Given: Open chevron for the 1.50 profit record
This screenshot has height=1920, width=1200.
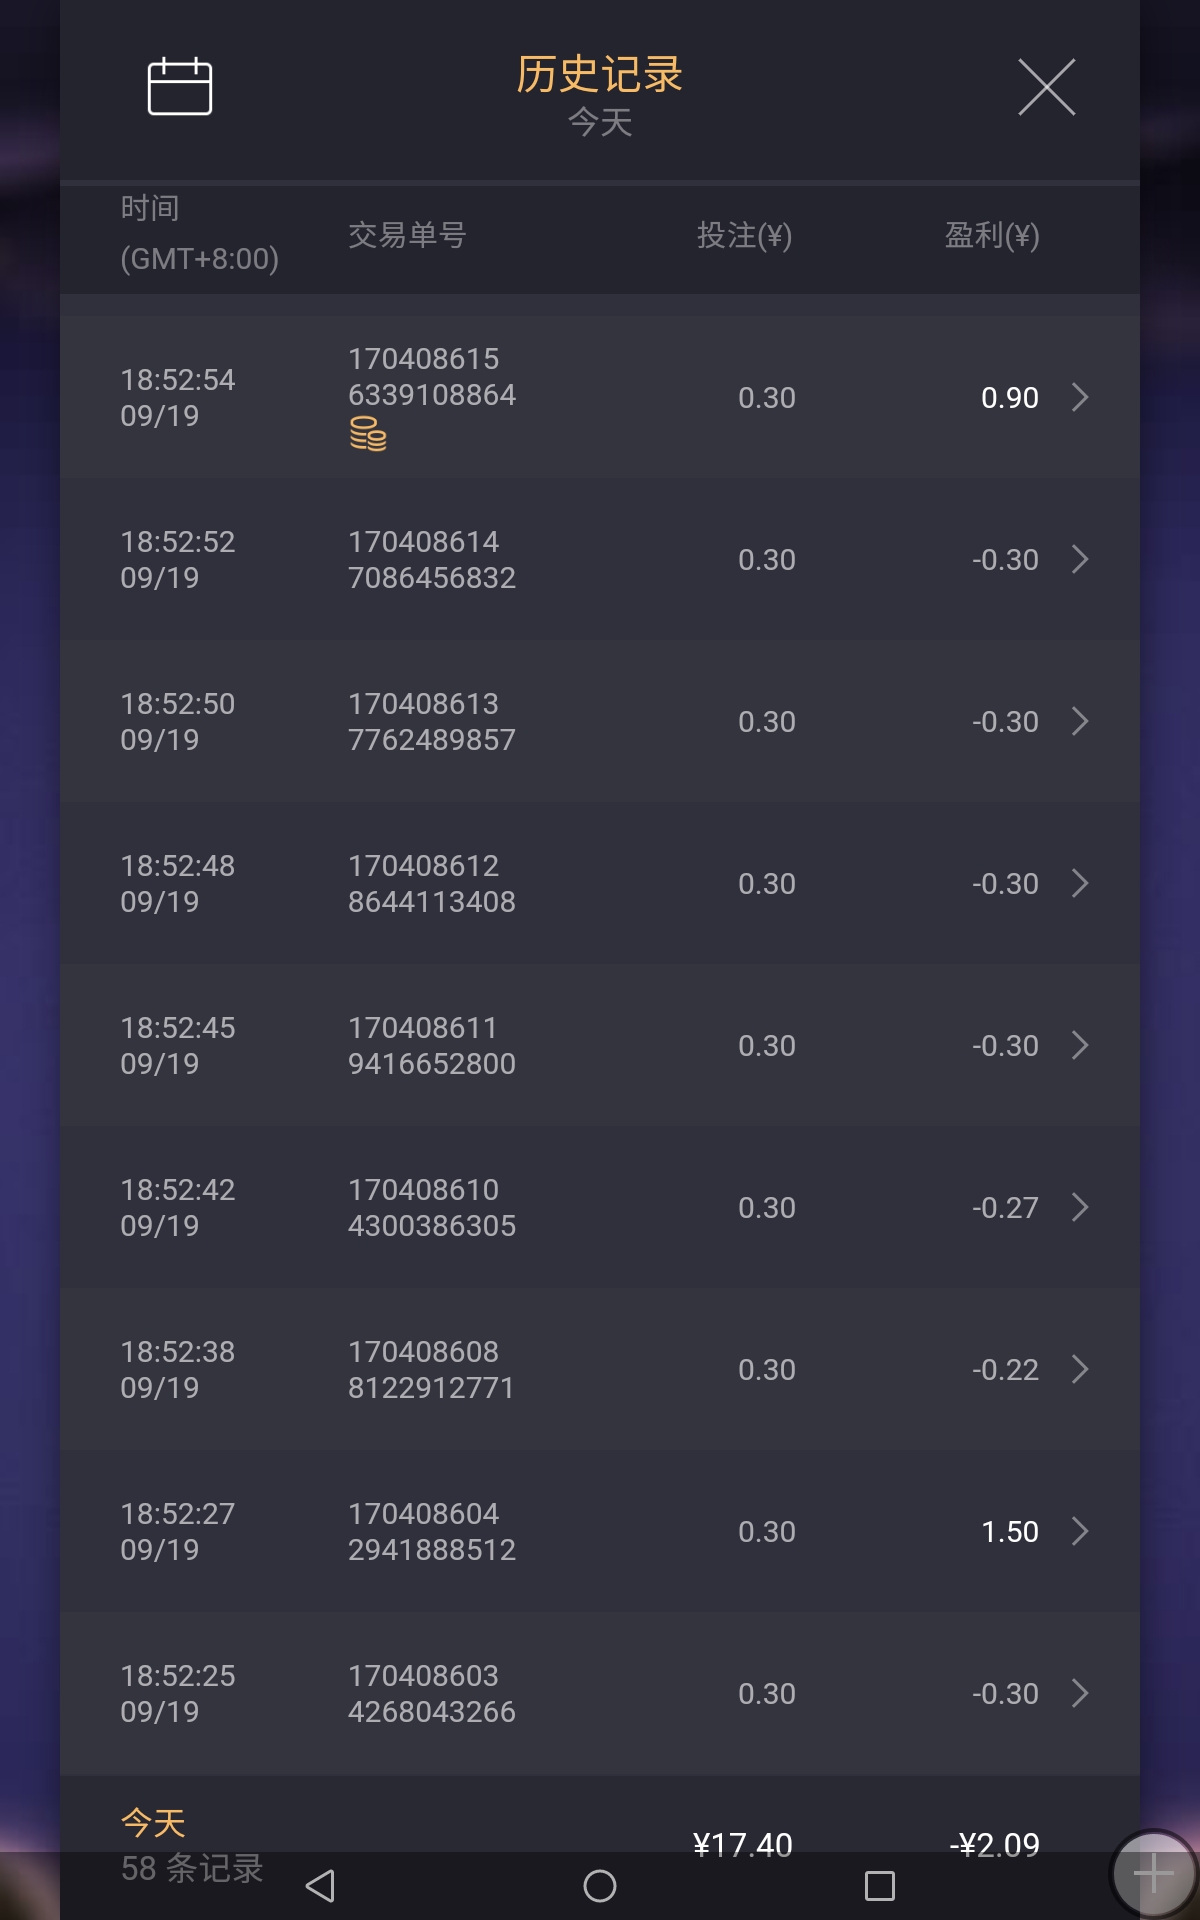Looking at the screenshot, I should 1080,1531.
